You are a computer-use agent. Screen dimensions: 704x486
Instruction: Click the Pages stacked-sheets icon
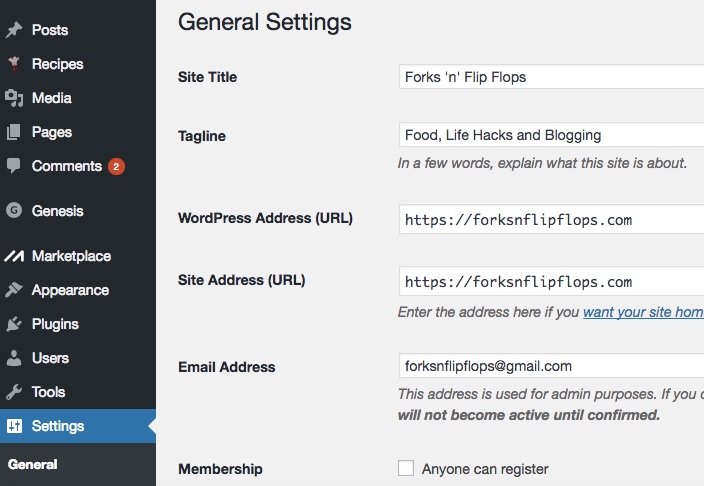(x=14, y=132)
